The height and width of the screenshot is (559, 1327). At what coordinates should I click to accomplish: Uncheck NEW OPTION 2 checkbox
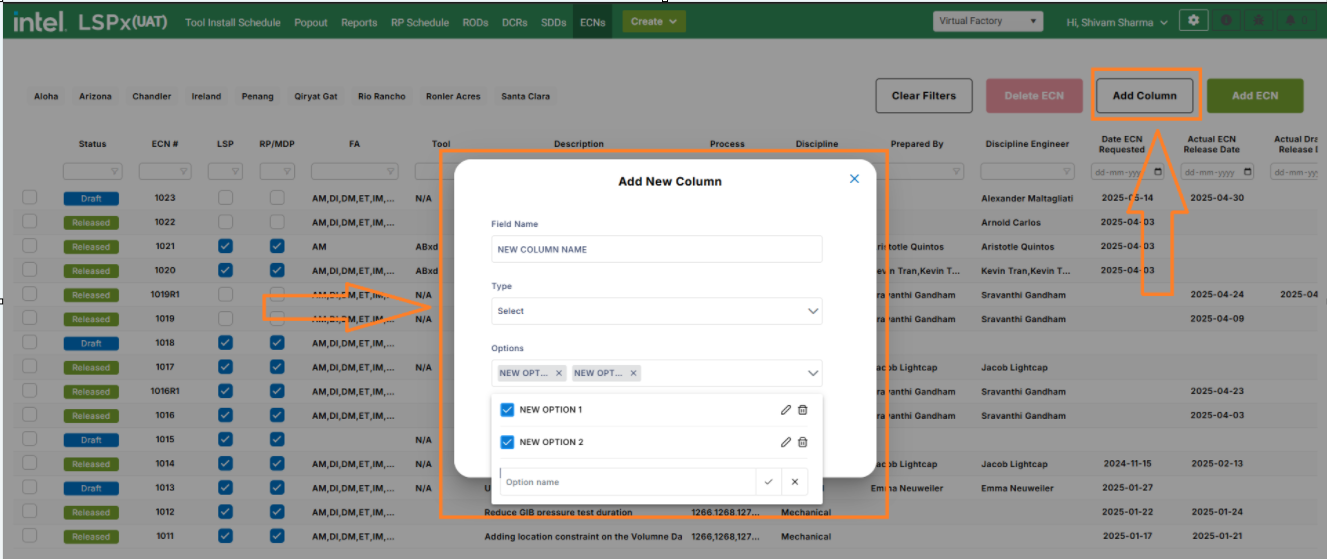507,442
